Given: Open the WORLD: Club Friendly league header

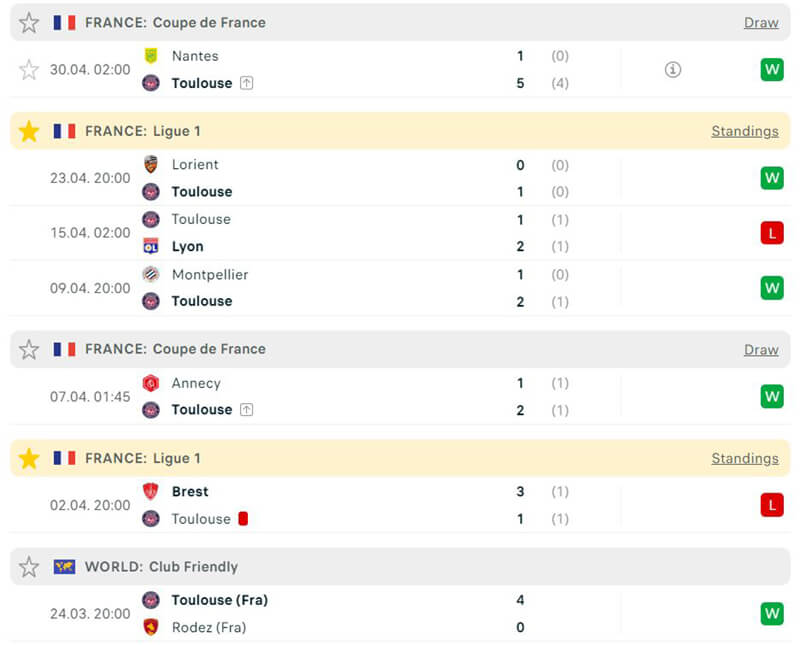Looking at the screenshot, I should coord(161,567).
